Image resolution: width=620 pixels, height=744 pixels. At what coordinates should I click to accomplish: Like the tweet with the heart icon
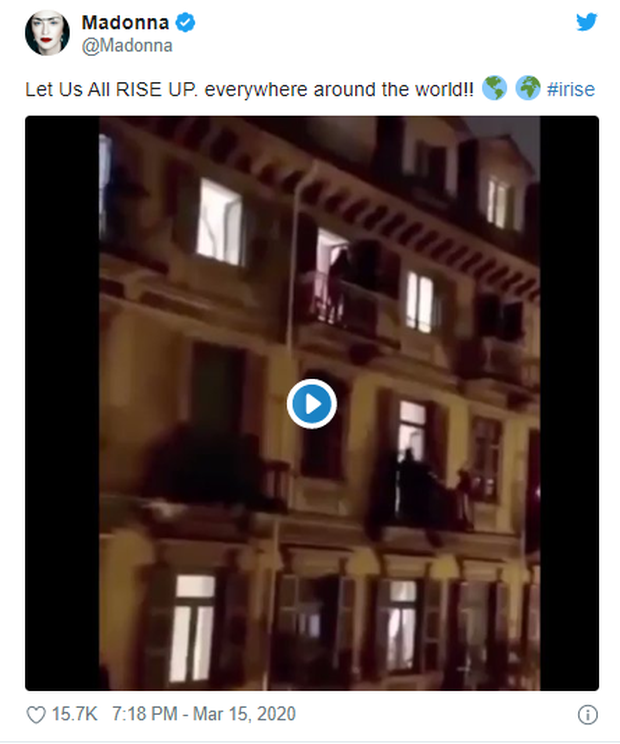[36, 715]
